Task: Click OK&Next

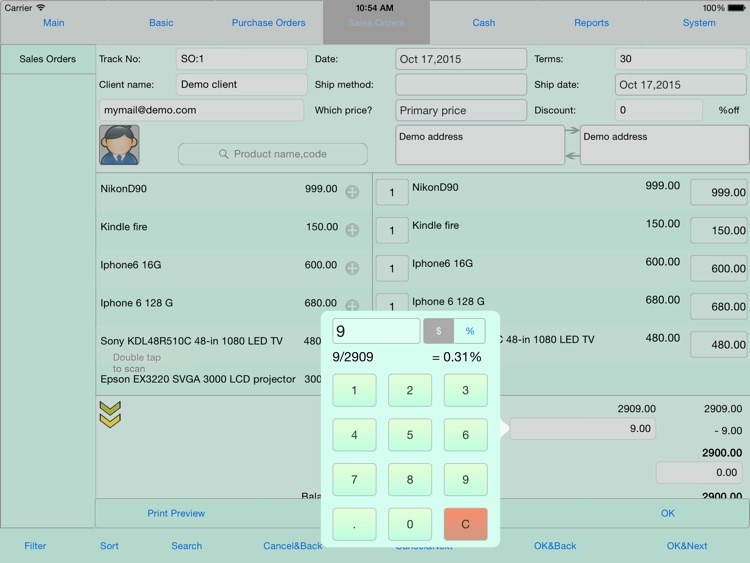Action: coord(687,546)
